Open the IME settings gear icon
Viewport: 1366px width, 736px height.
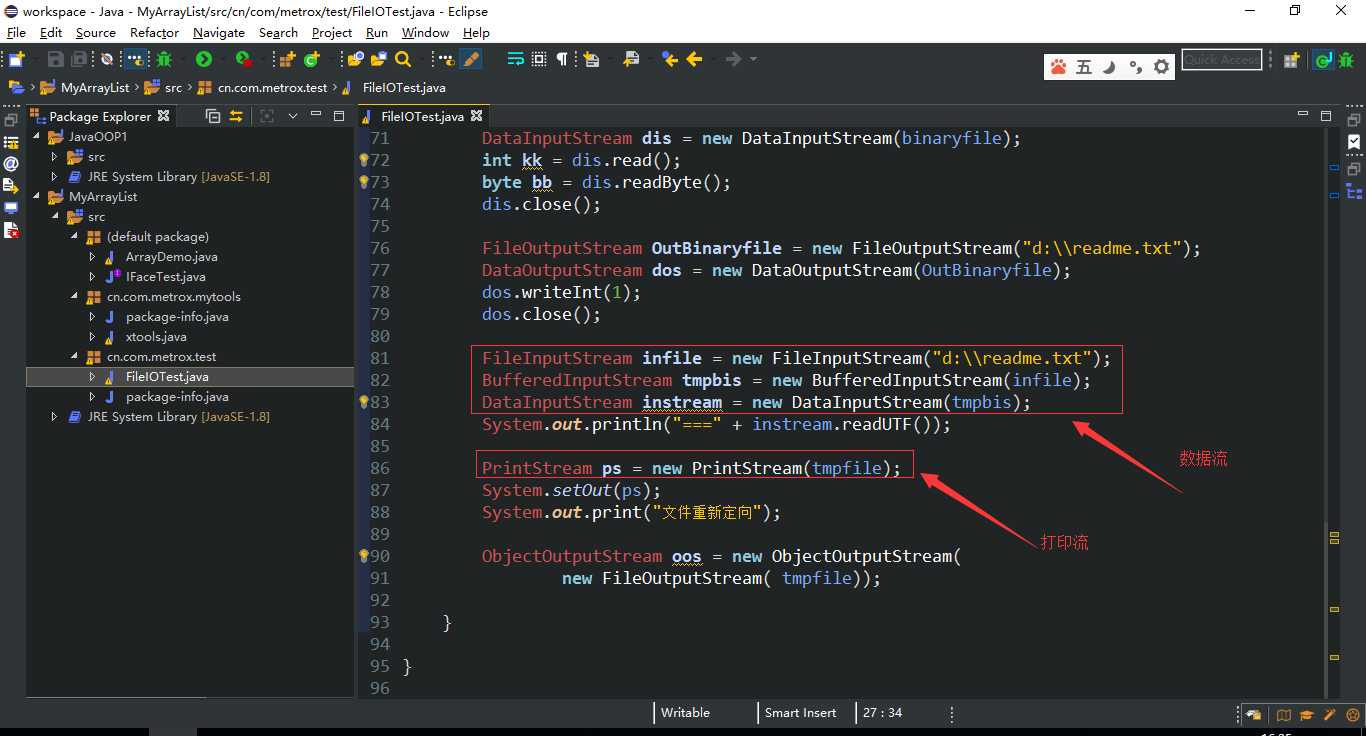point(1161,67)
